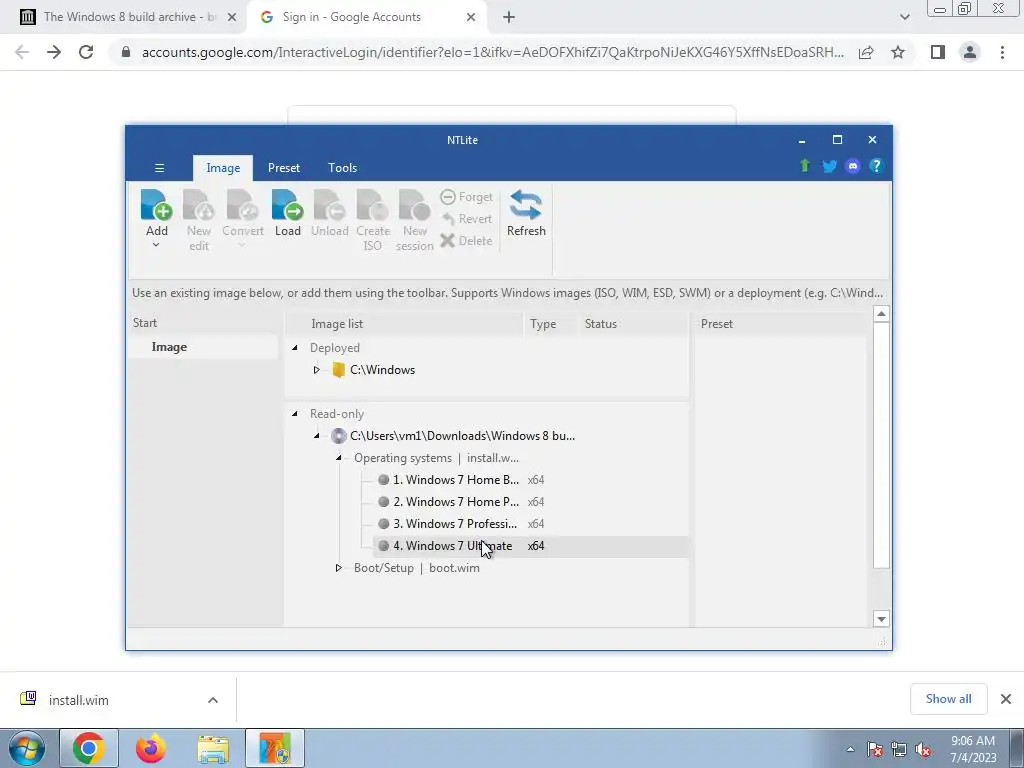Image resolution: width=1024 pixels, height=768 pixels.
Task: Open Chrome's tab search chevron
Action: pyautogui.click(x=904, y=17)
